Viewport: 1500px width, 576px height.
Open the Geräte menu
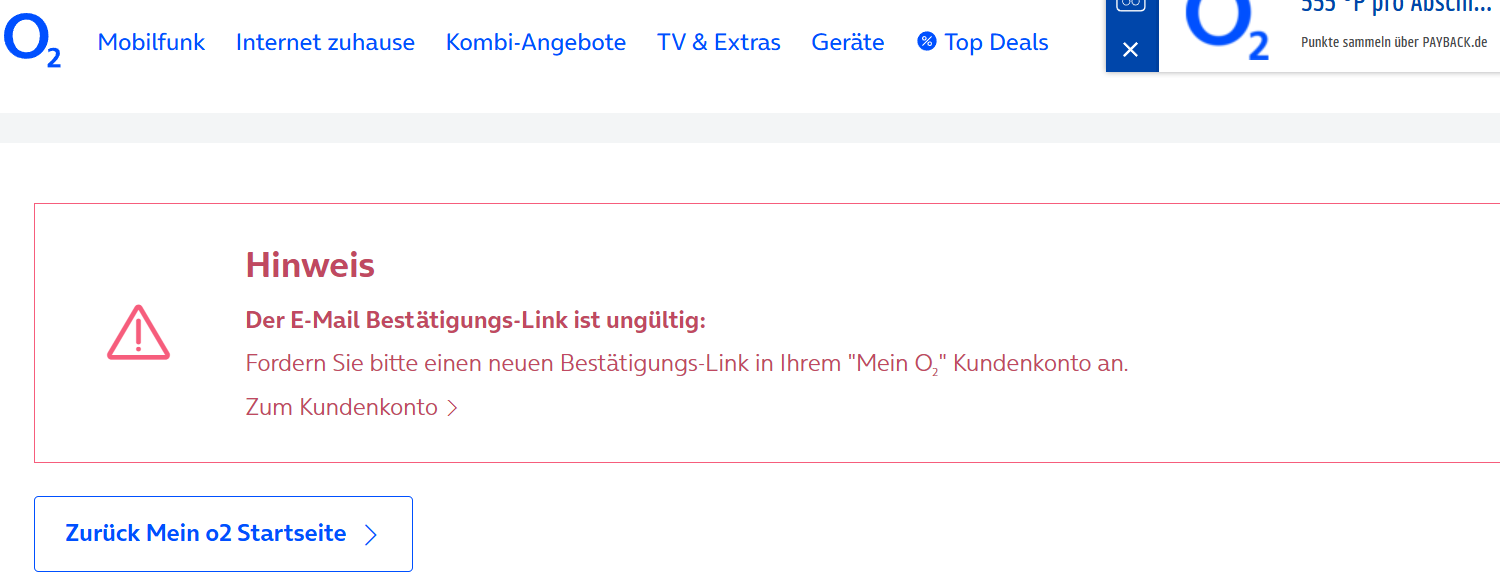point(848,42)
